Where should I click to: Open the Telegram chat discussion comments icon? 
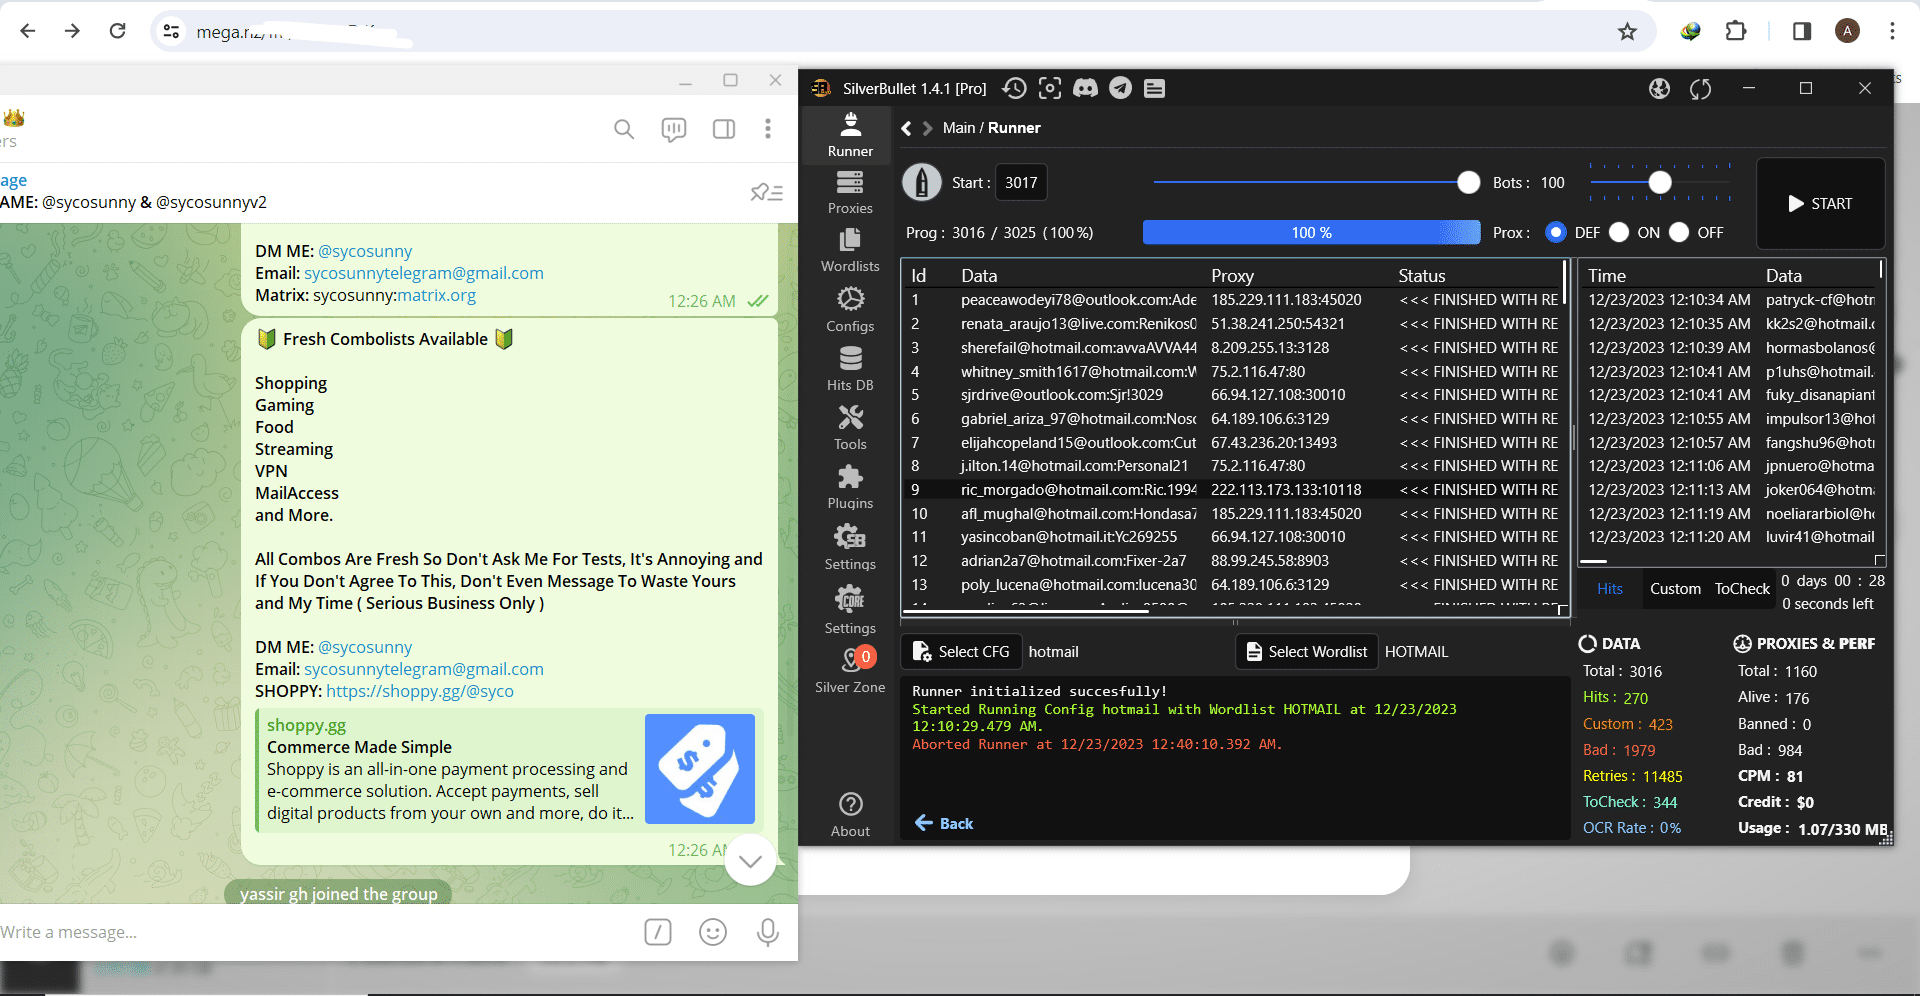pyautogui.click(x=674, y=129)
